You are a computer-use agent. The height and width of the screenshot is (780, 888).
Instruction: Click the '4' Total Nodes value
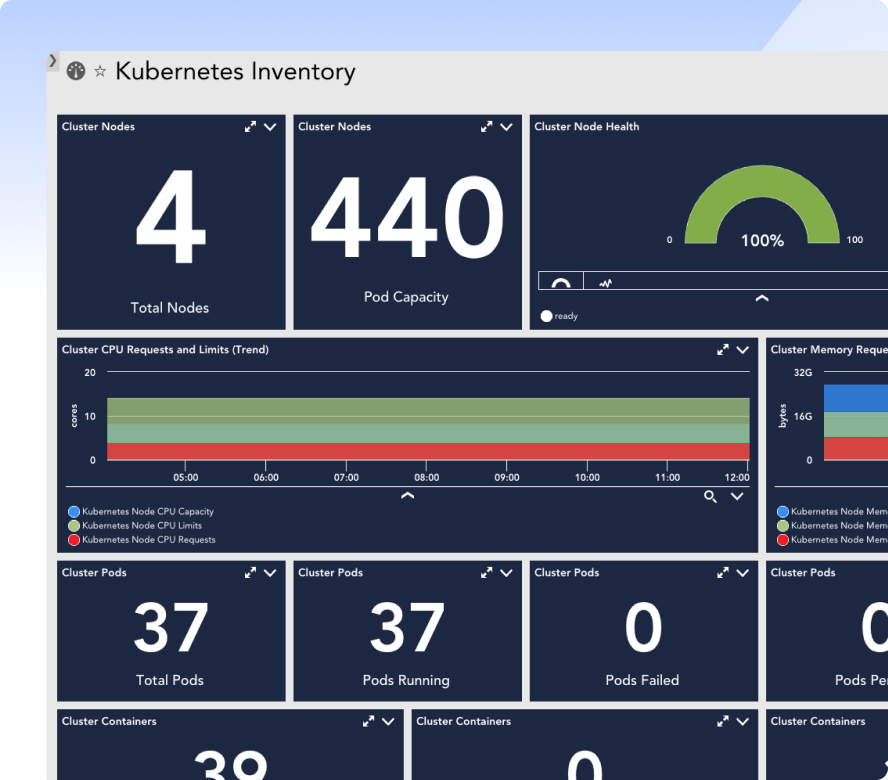click(170, 217)
